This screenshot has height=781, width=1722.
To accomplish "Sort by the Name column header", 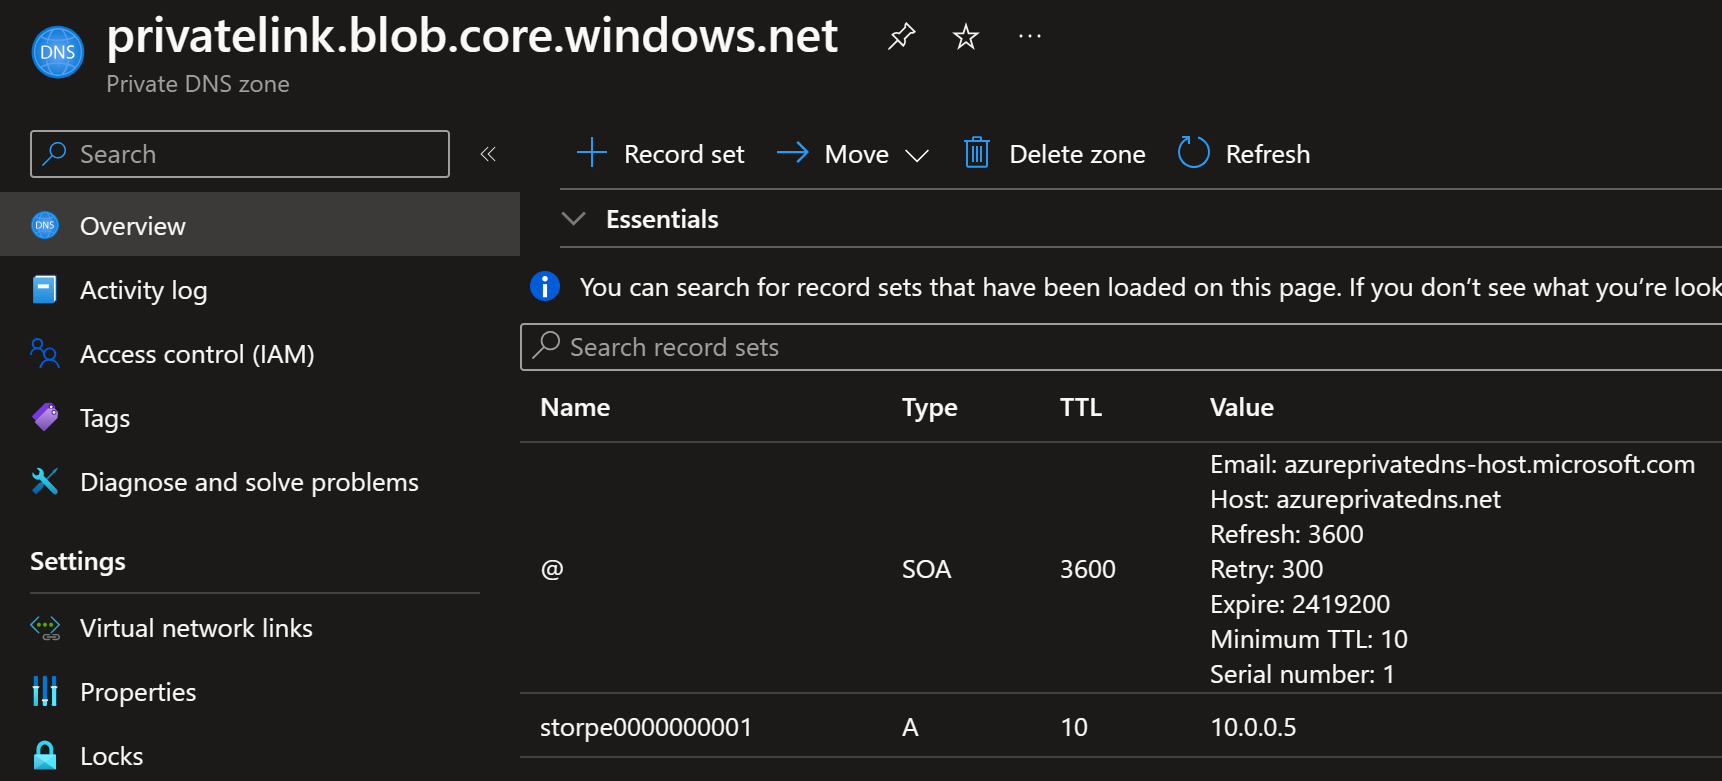I will [x=575, y=407].
